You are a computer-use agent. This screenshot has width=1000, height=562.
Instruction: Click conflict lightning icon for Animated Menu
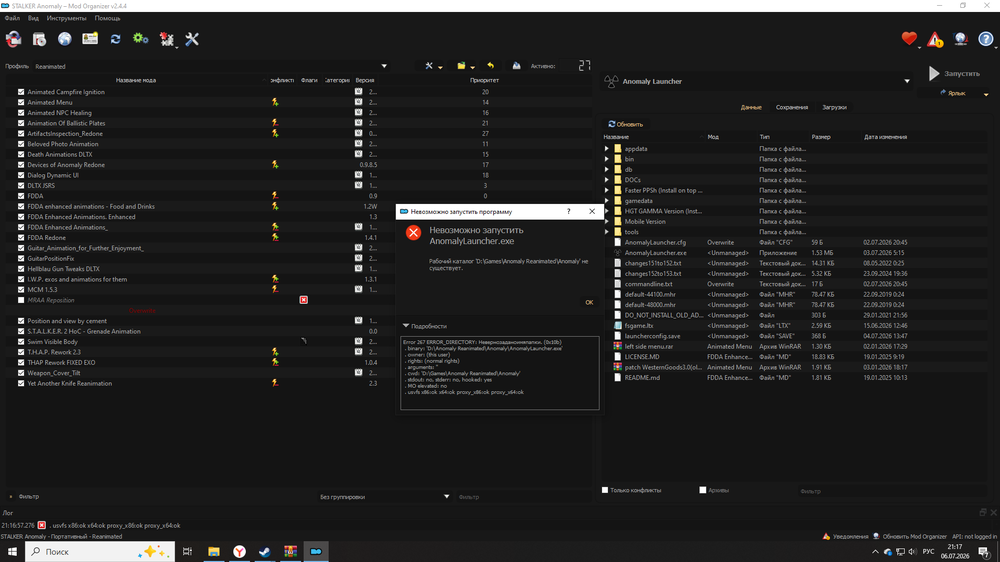point(275,102)
